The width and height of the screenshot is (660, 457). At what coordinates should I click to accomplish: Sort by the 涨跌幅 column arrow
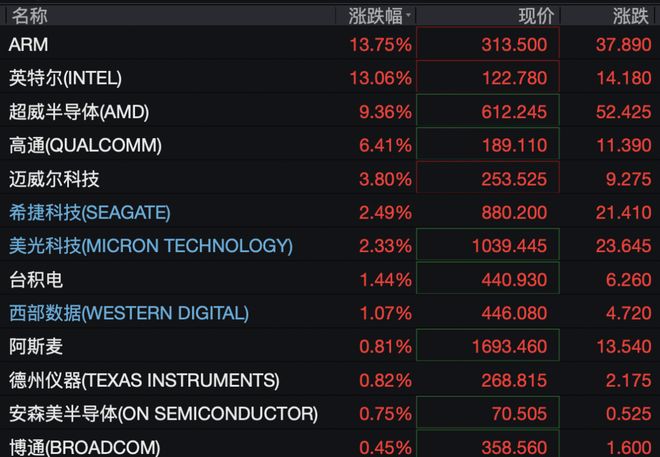[x=408, y=16]
